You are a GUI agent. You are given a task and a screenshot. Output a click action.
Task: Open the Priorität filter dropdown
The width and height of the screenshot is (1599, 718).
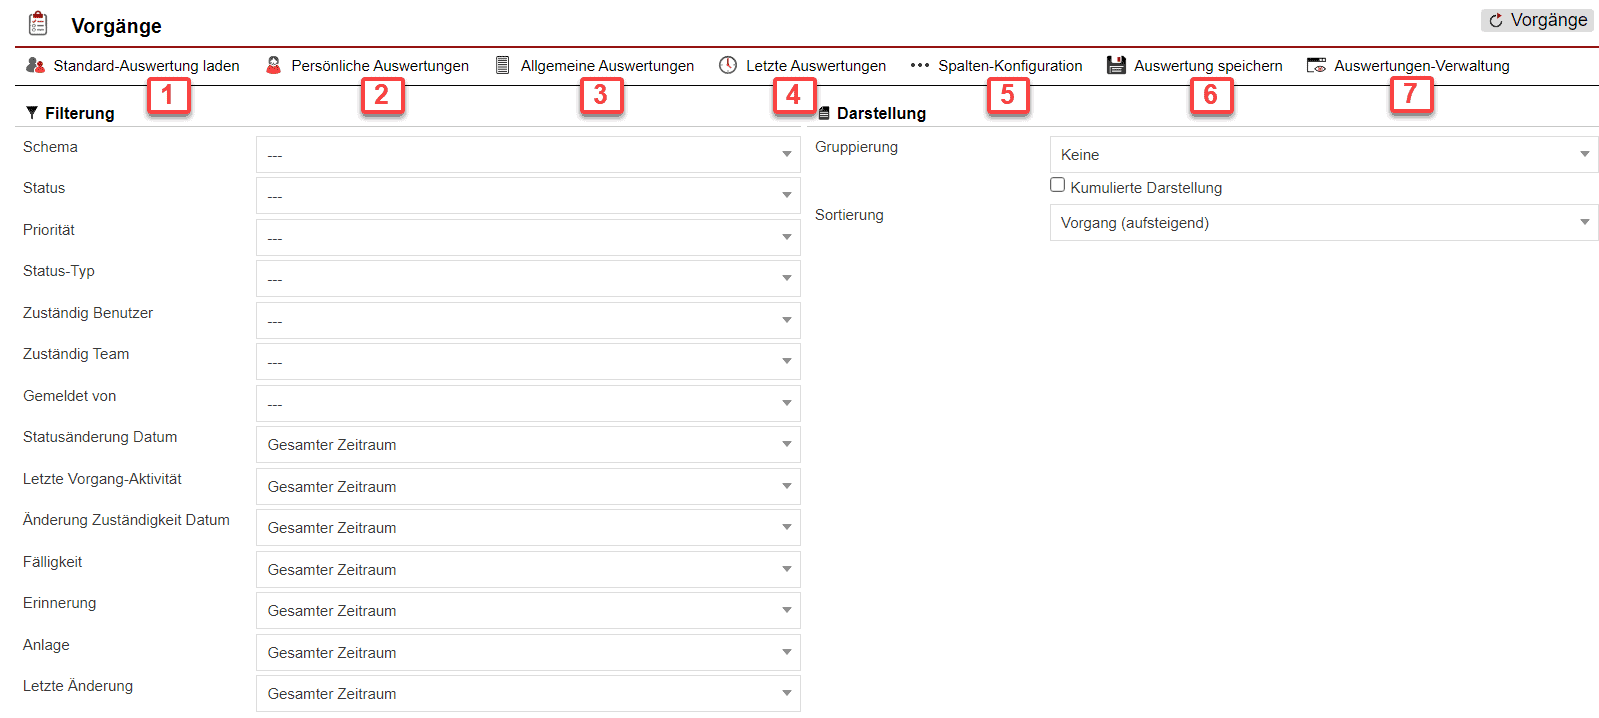point(527,238)
